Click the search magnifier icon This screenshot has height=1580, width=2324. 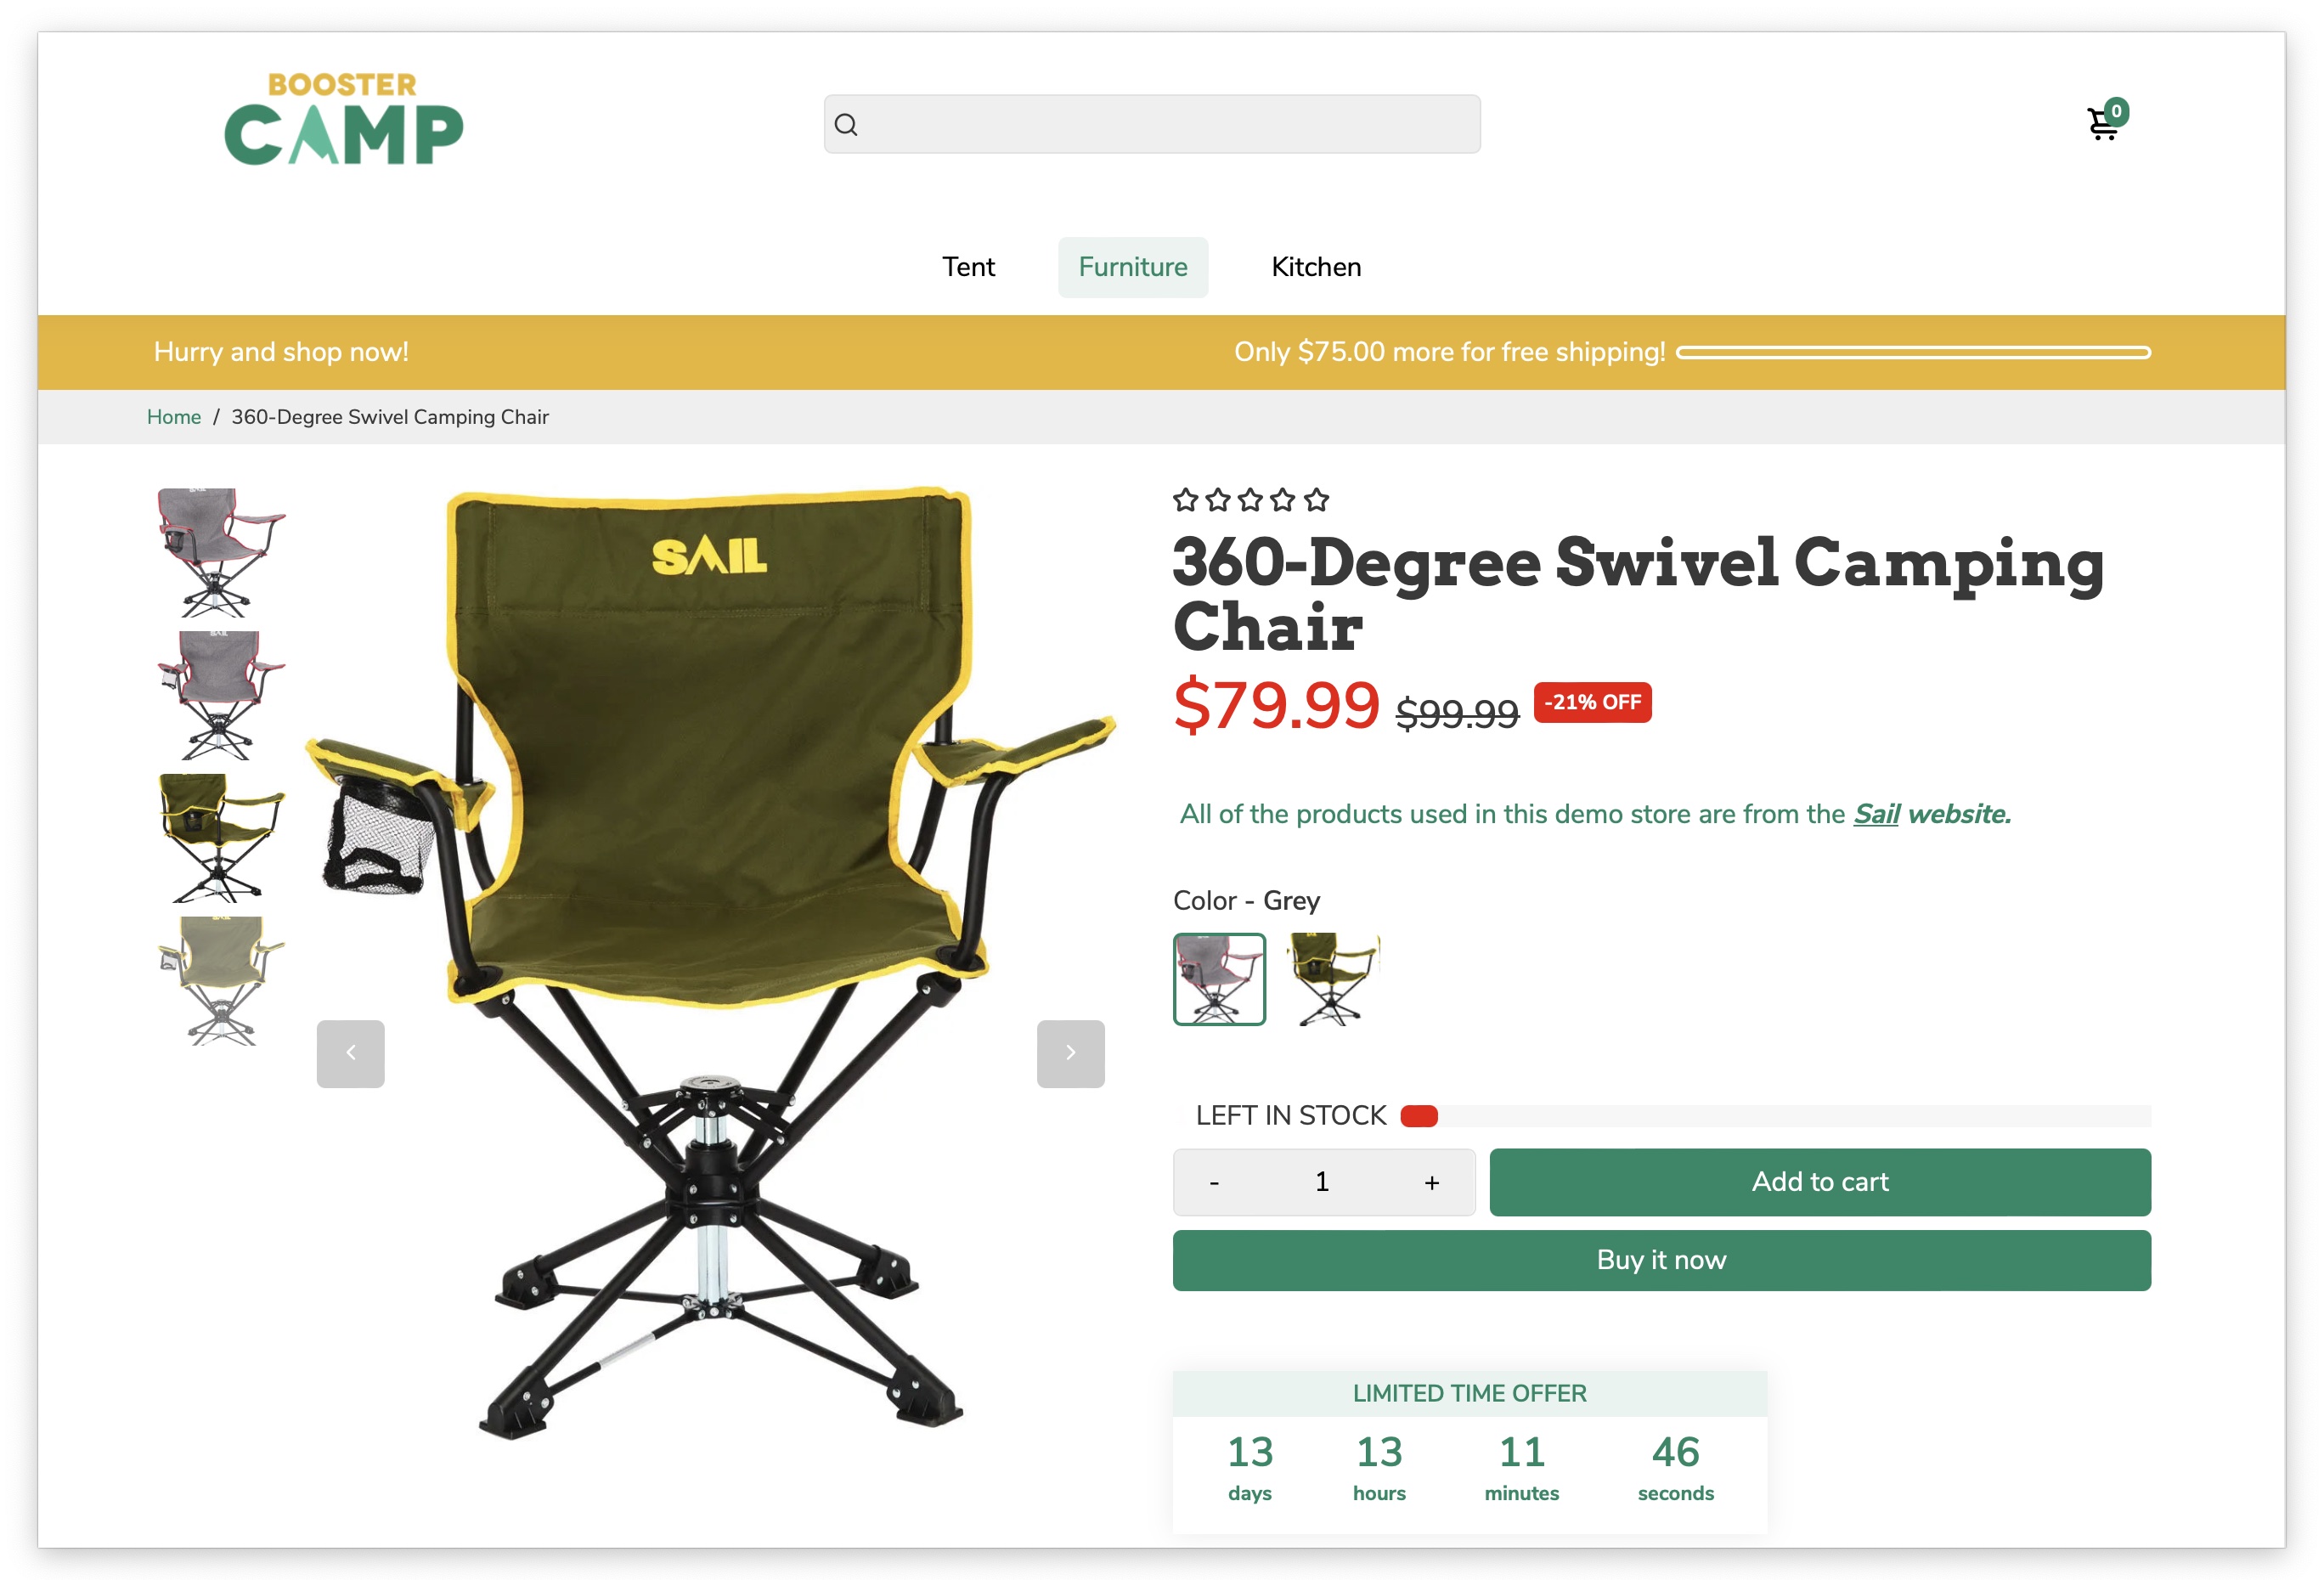(x=846, y=124)
